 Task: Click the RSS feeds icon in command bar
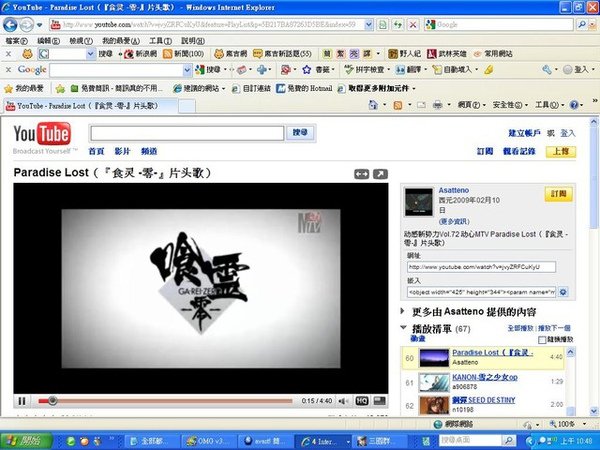point(398,104)
